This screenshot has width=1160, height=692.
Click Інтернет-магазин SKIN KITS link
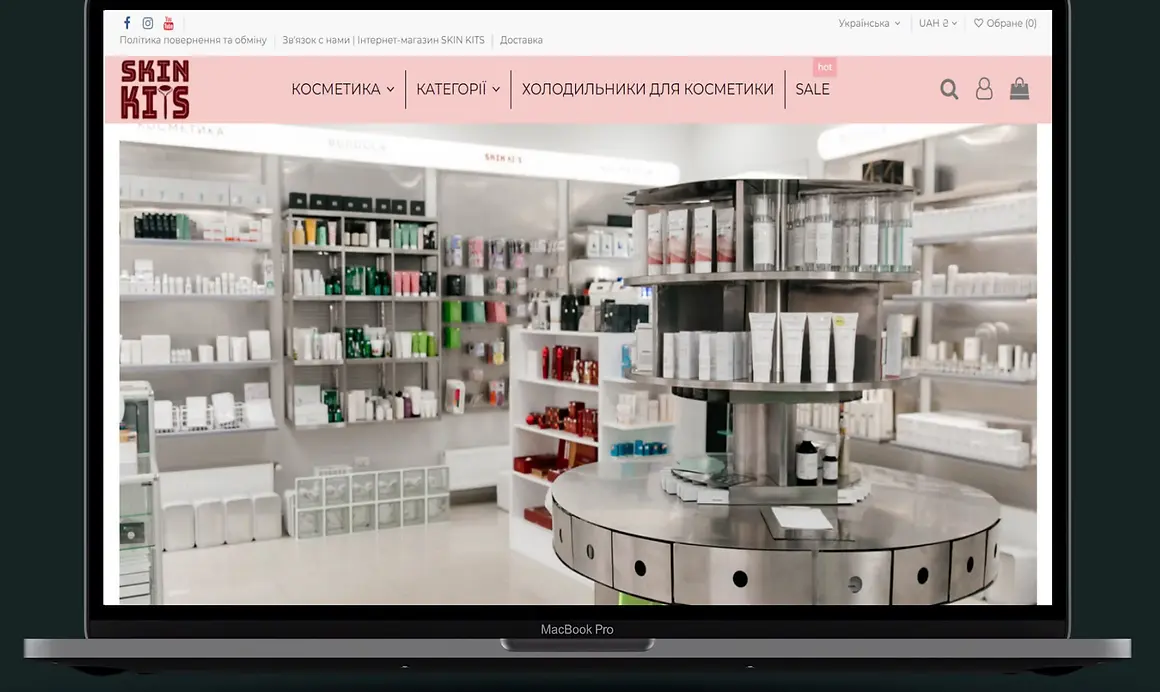point(420,40)
